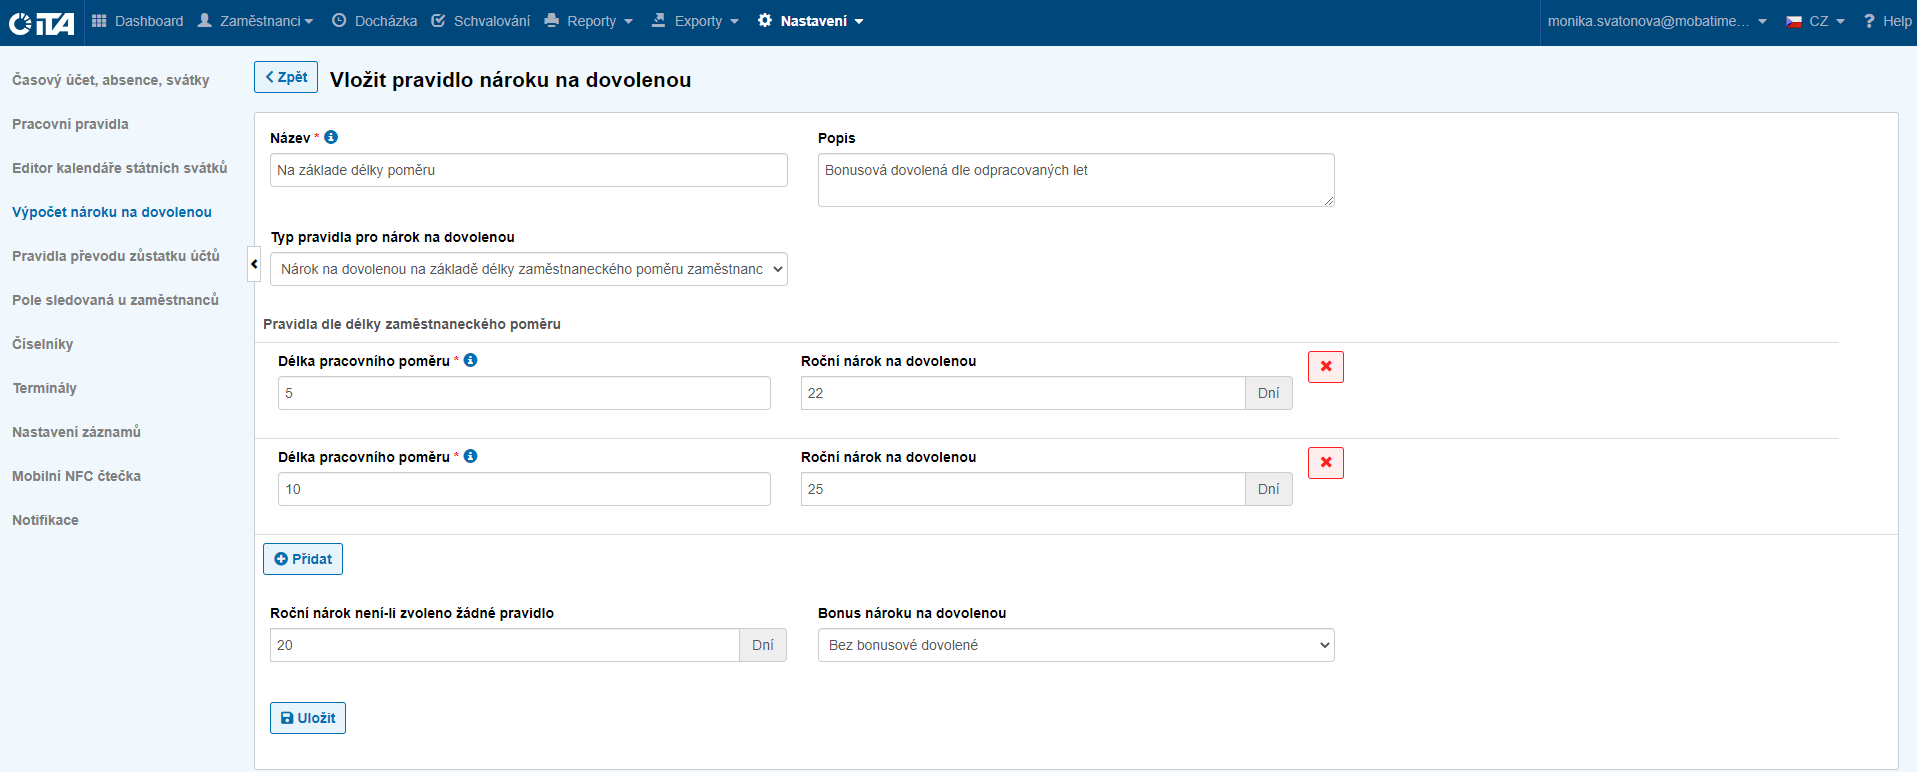The image size is (1917, 772).
Task: Open Help from the question mark icon
Action: click(1886, 21)
